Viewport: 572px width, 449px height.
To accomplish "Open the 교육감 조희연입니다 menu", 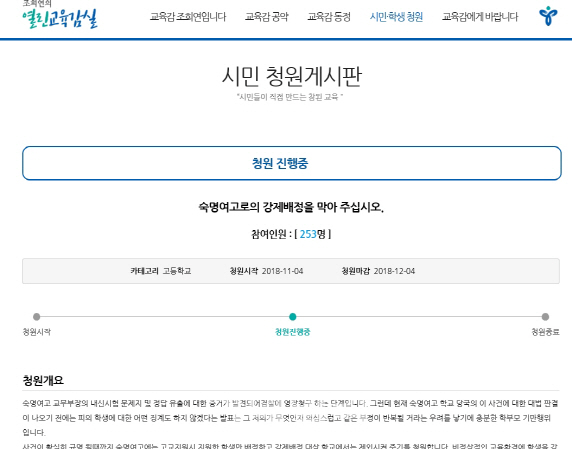I will click(x=188, y=17).
